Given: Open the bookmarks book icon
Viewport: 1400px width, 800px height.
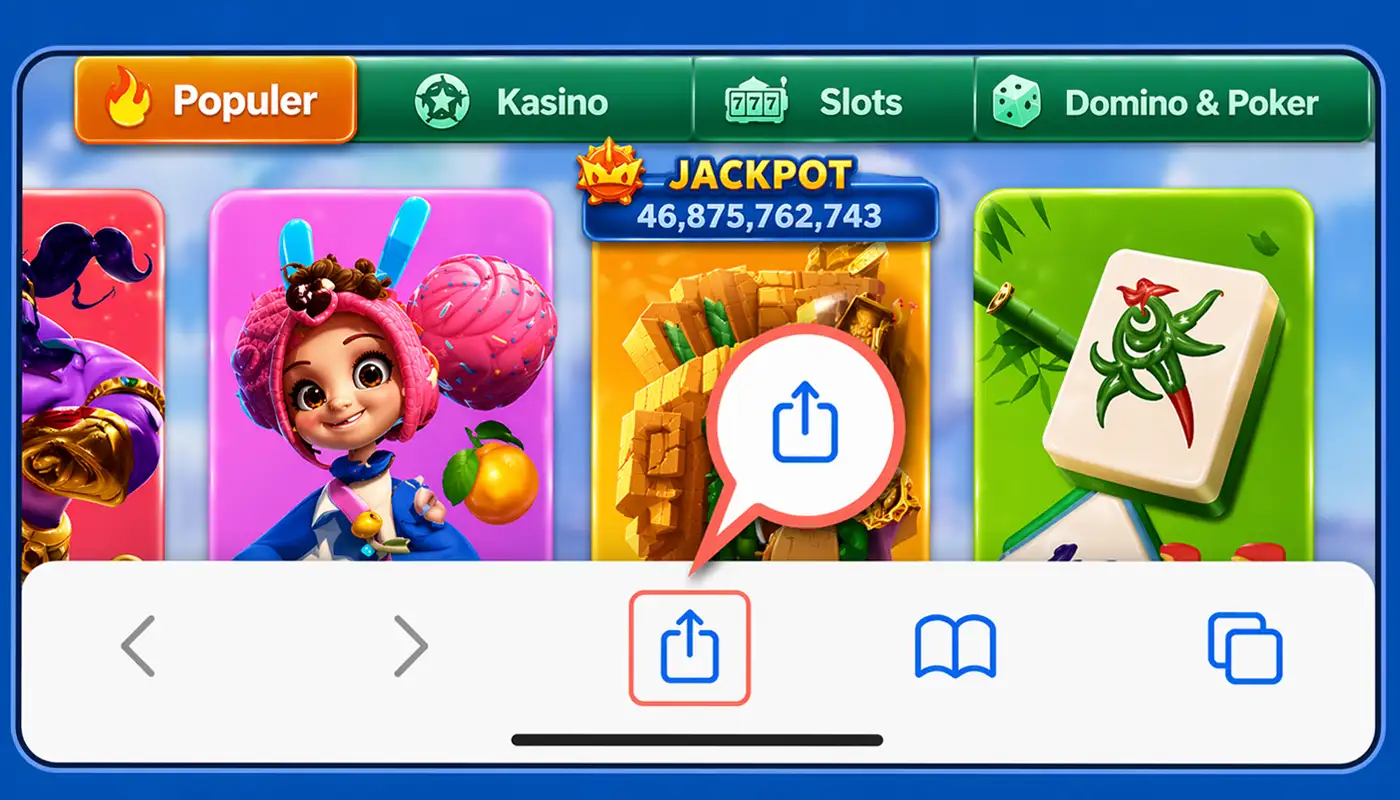Looking at the screenshot, I should click(955, 646).
